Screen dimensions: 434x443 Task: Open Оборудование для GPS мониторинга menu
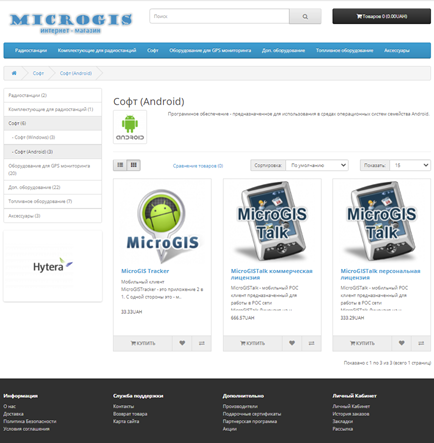(x=210, y=50)
